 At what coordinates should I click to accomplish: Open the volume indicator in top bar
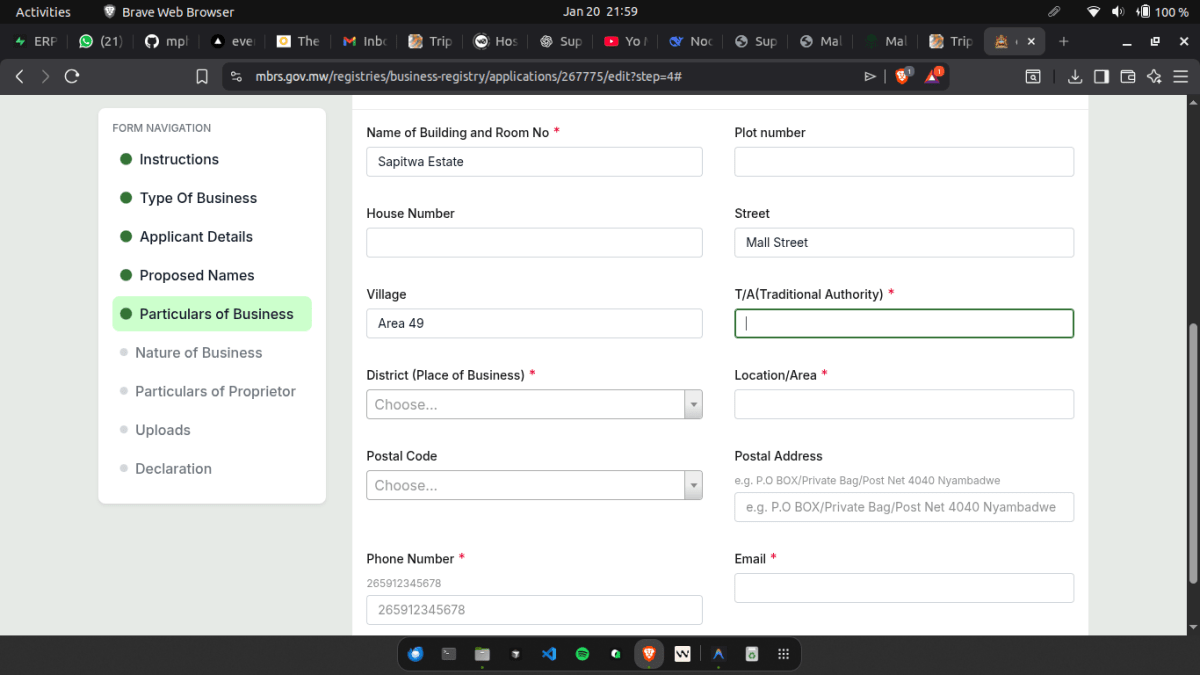1118,12
